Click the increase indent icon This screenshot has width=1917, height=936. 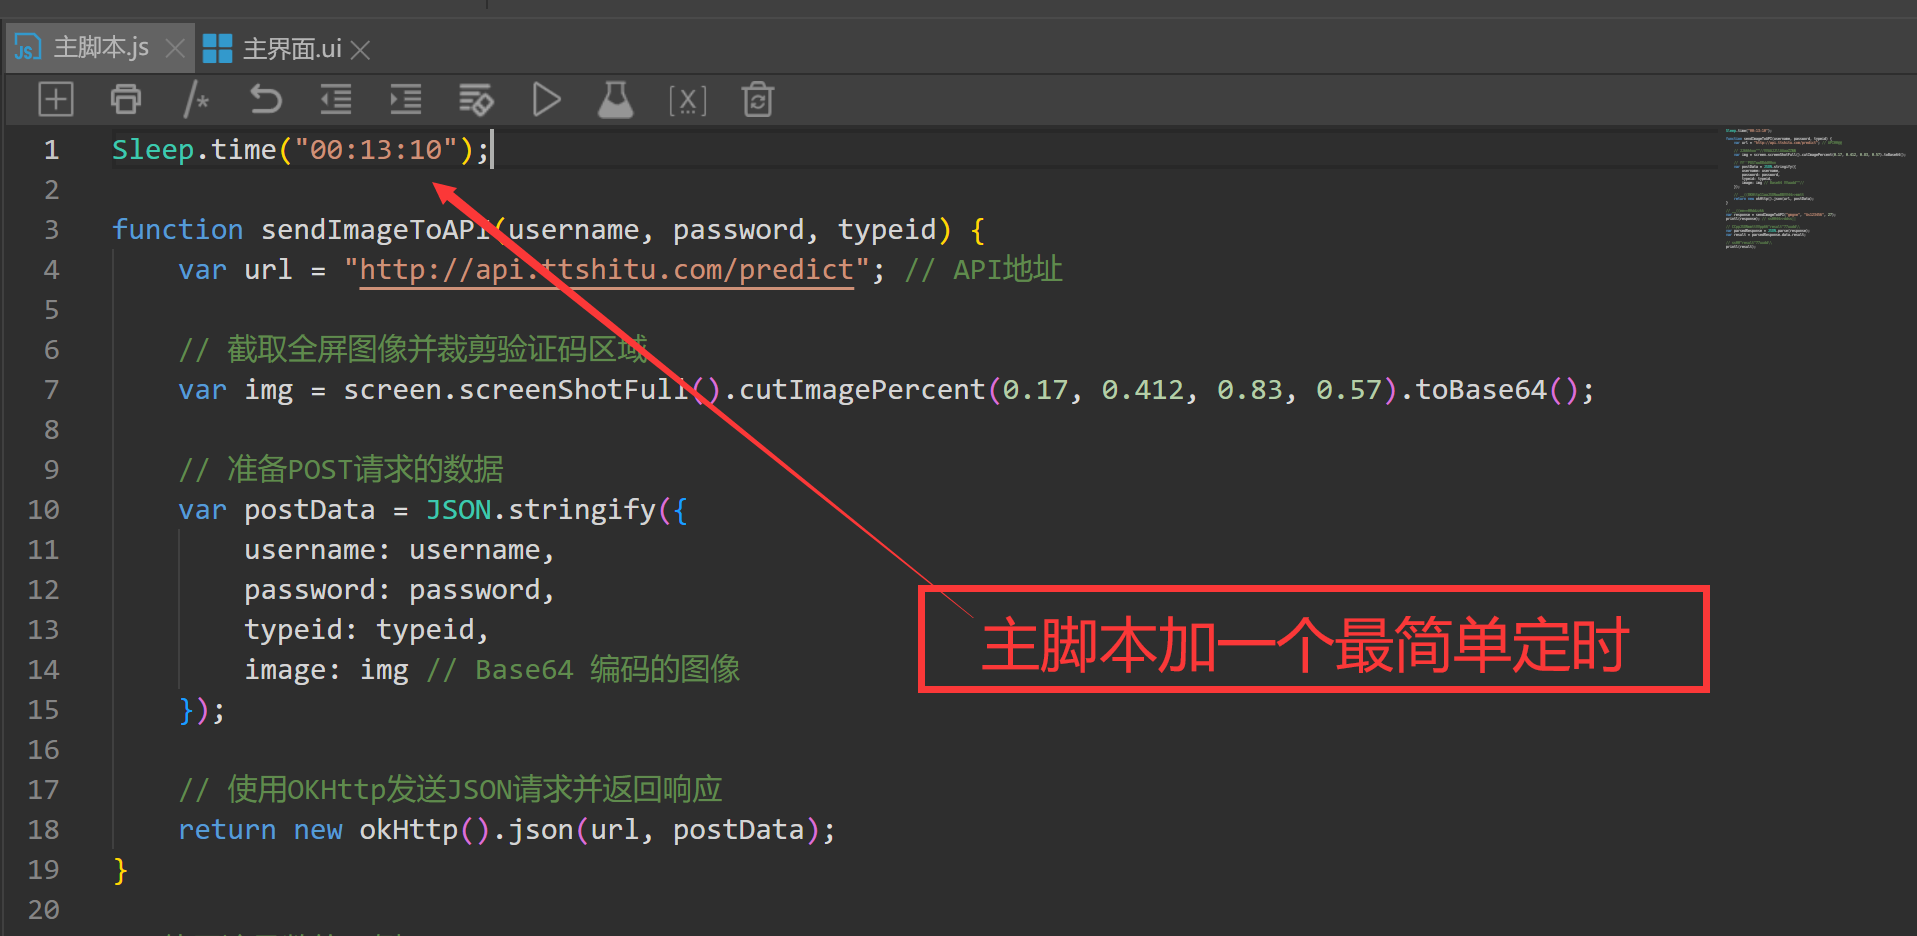point(406,99)
